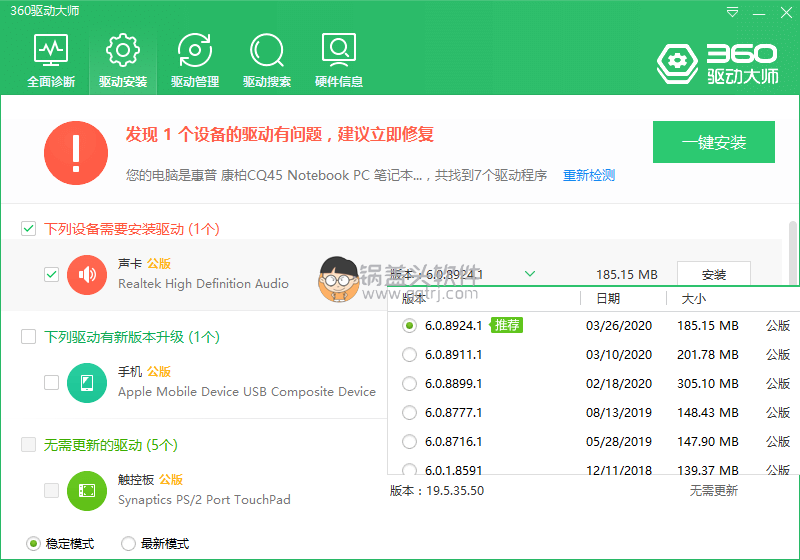Click the Apple Mobile Device USB Composite Device name
The height and width of the screenshot is (560, 800).
click(247, 392)
